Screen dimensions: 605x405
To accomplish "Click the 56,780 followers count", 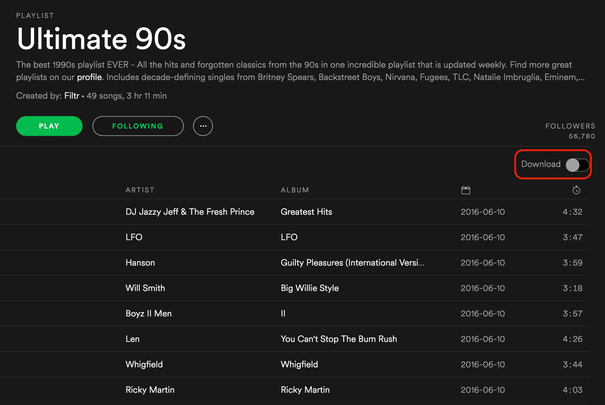I will (581, 136).
